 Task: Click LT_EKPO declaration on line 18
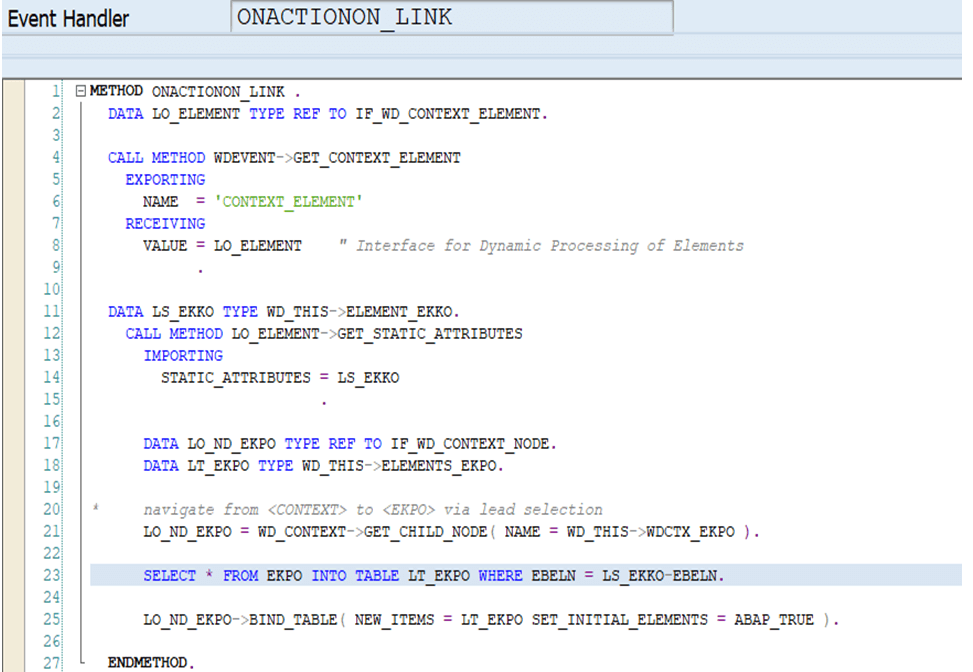click(x=218, y=465)
